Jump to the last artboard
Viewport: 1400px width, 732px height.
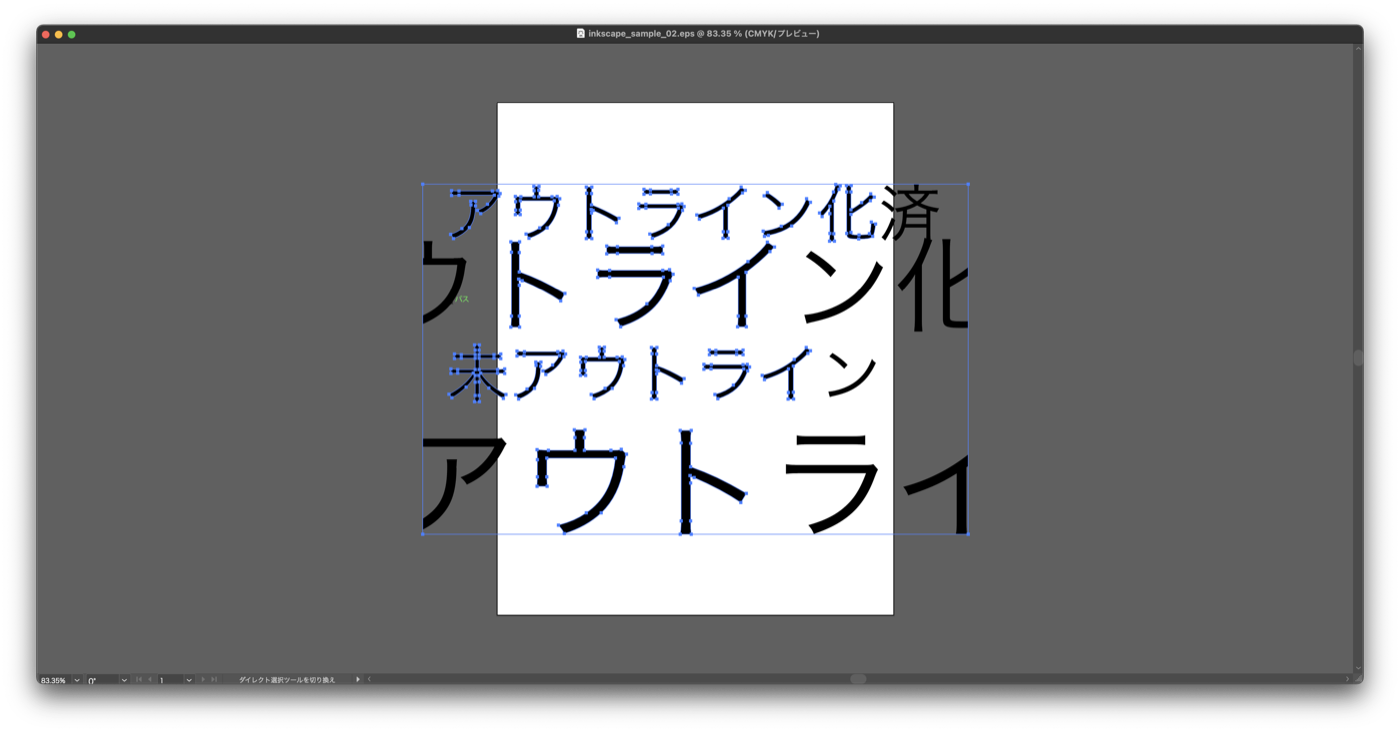click(214, 680)
